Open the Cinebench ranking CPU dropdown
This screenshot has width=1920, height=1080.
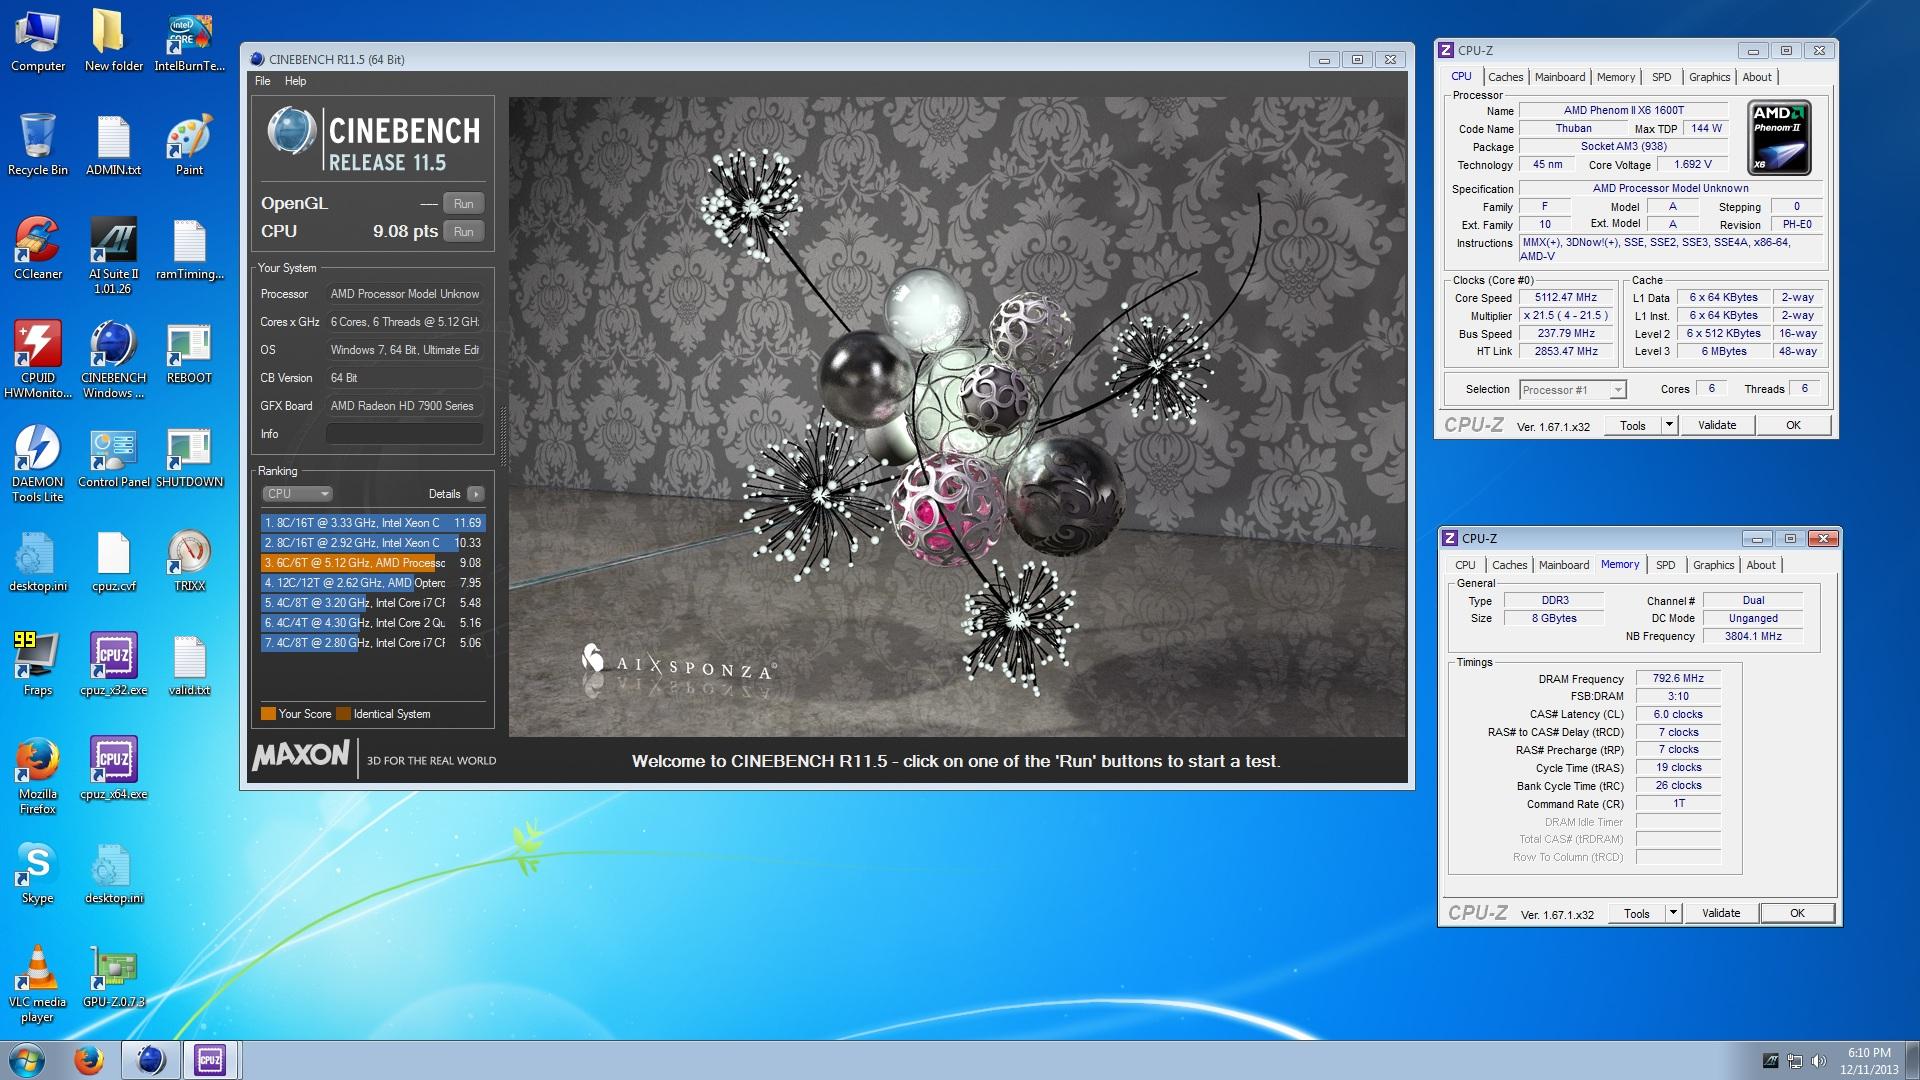click(297, 494)
